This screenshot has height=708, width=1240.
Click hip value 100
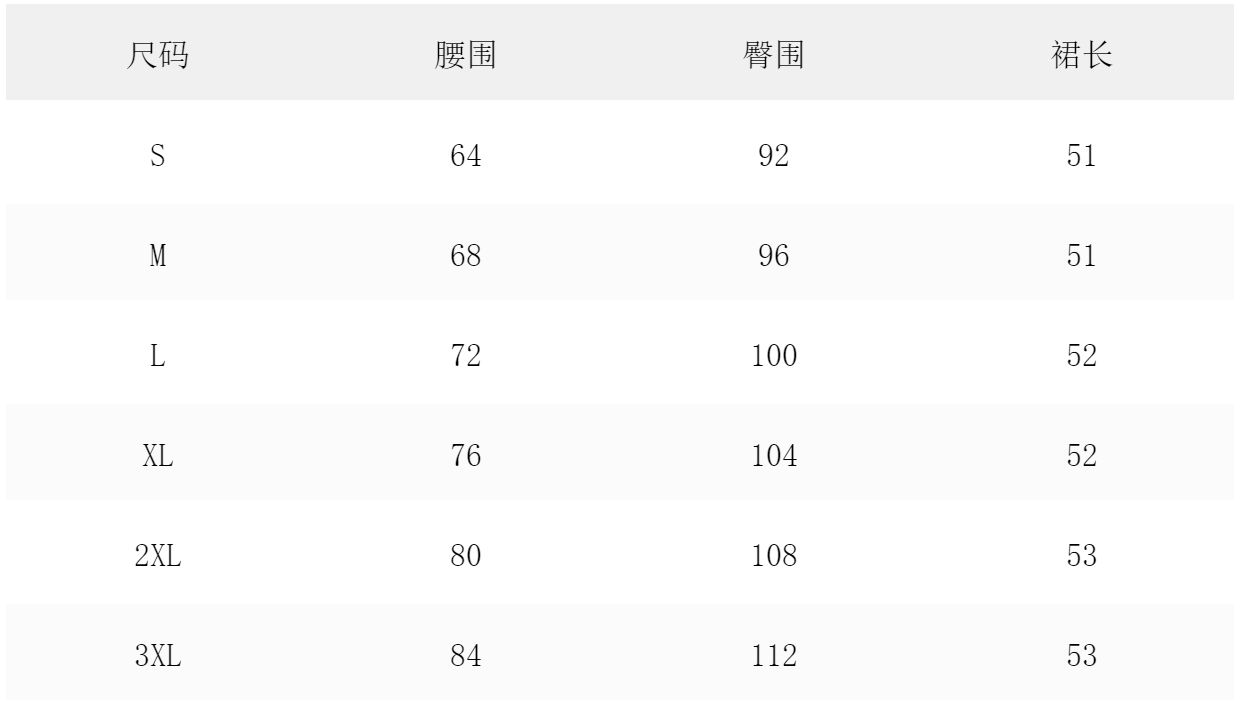pos(774,357)
